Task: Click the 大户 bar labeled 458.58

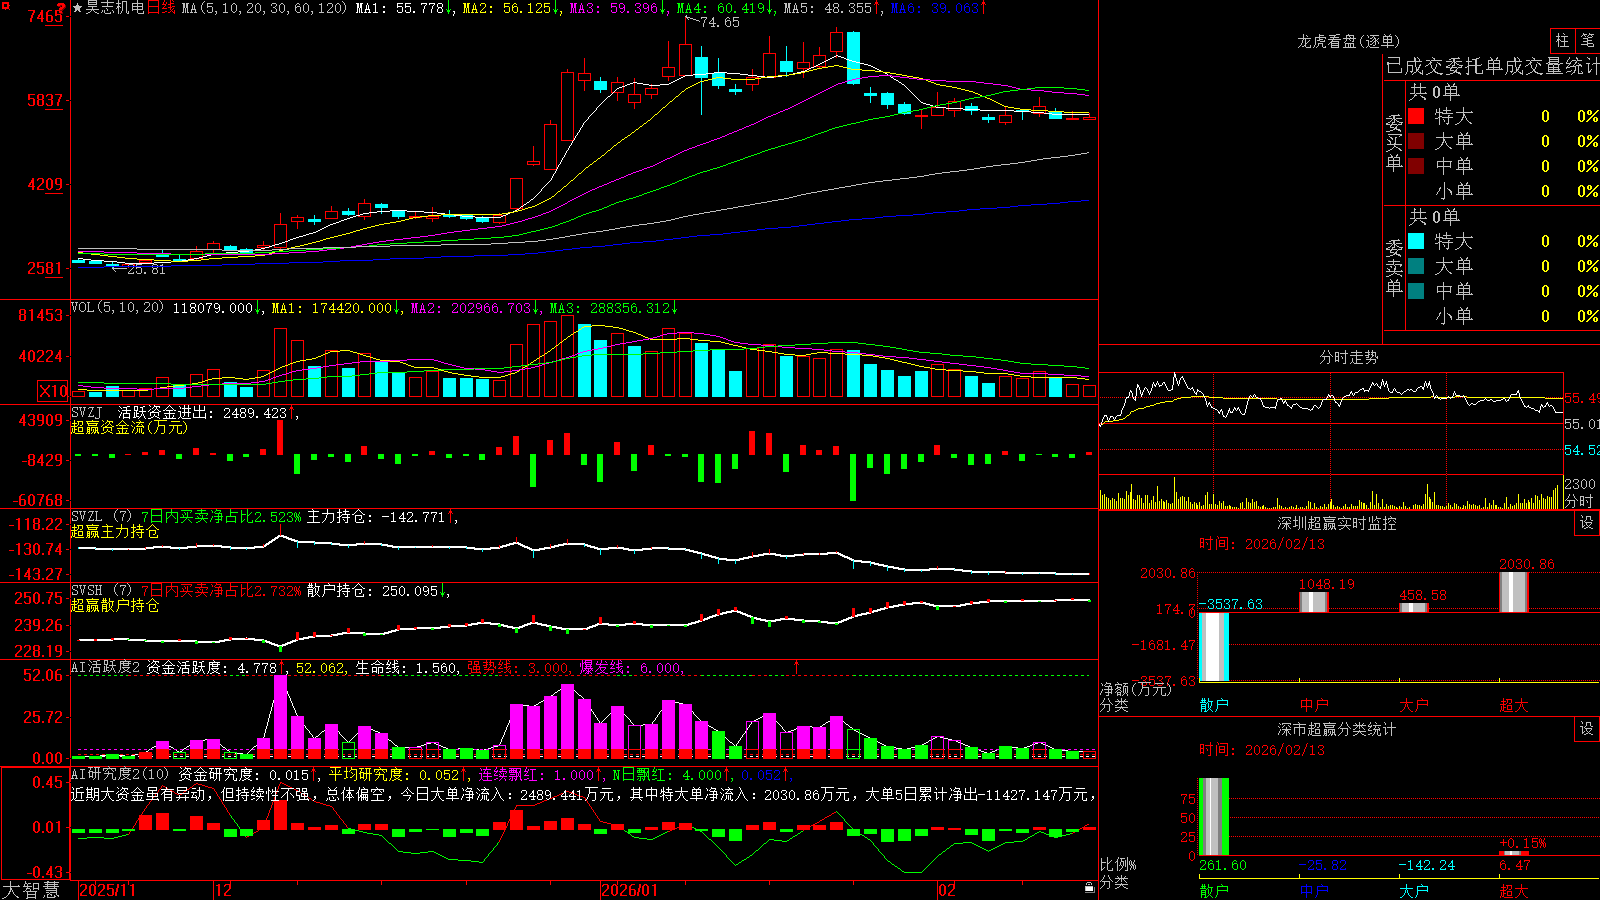Action: [x=1414, y=607]
